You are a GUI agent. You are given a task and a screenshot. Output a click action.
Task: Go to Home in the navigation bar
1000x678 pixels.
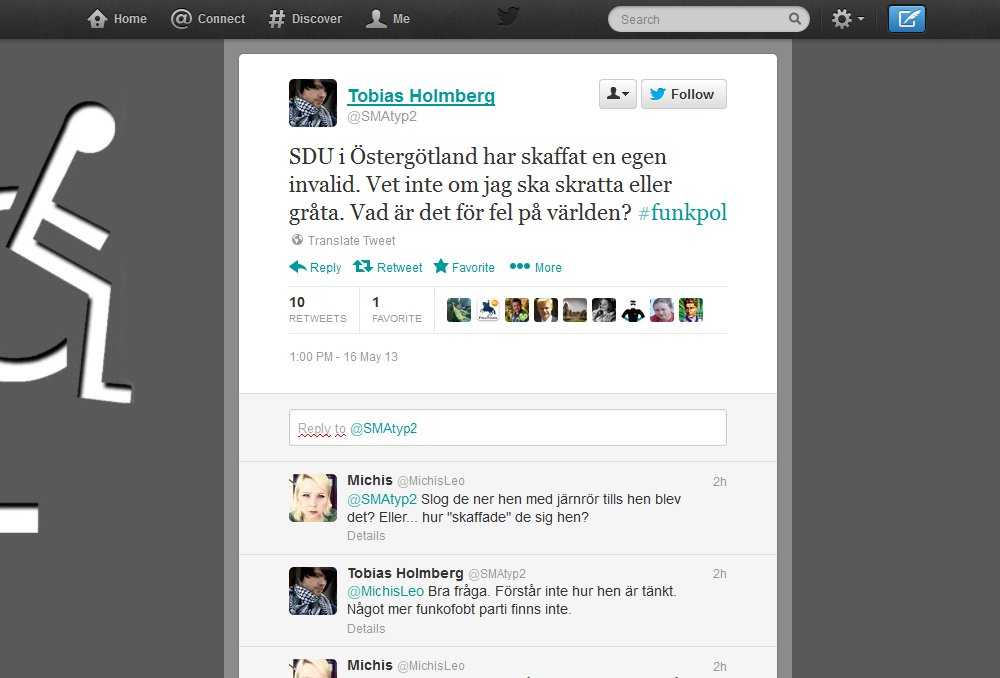pyautogui.click(x=117, y=18)
